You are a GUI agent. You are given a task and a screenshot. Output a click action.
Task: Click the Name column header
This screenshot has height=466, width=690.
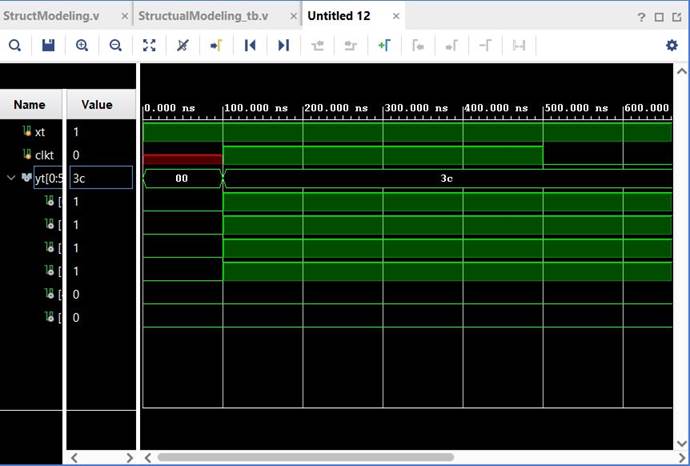31,104
